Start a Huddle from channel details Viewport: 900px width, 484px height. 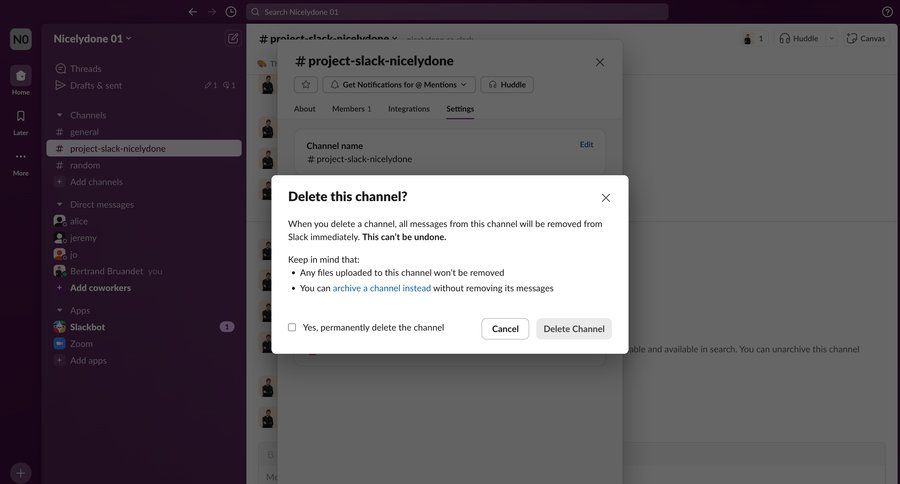coord(507,84)
